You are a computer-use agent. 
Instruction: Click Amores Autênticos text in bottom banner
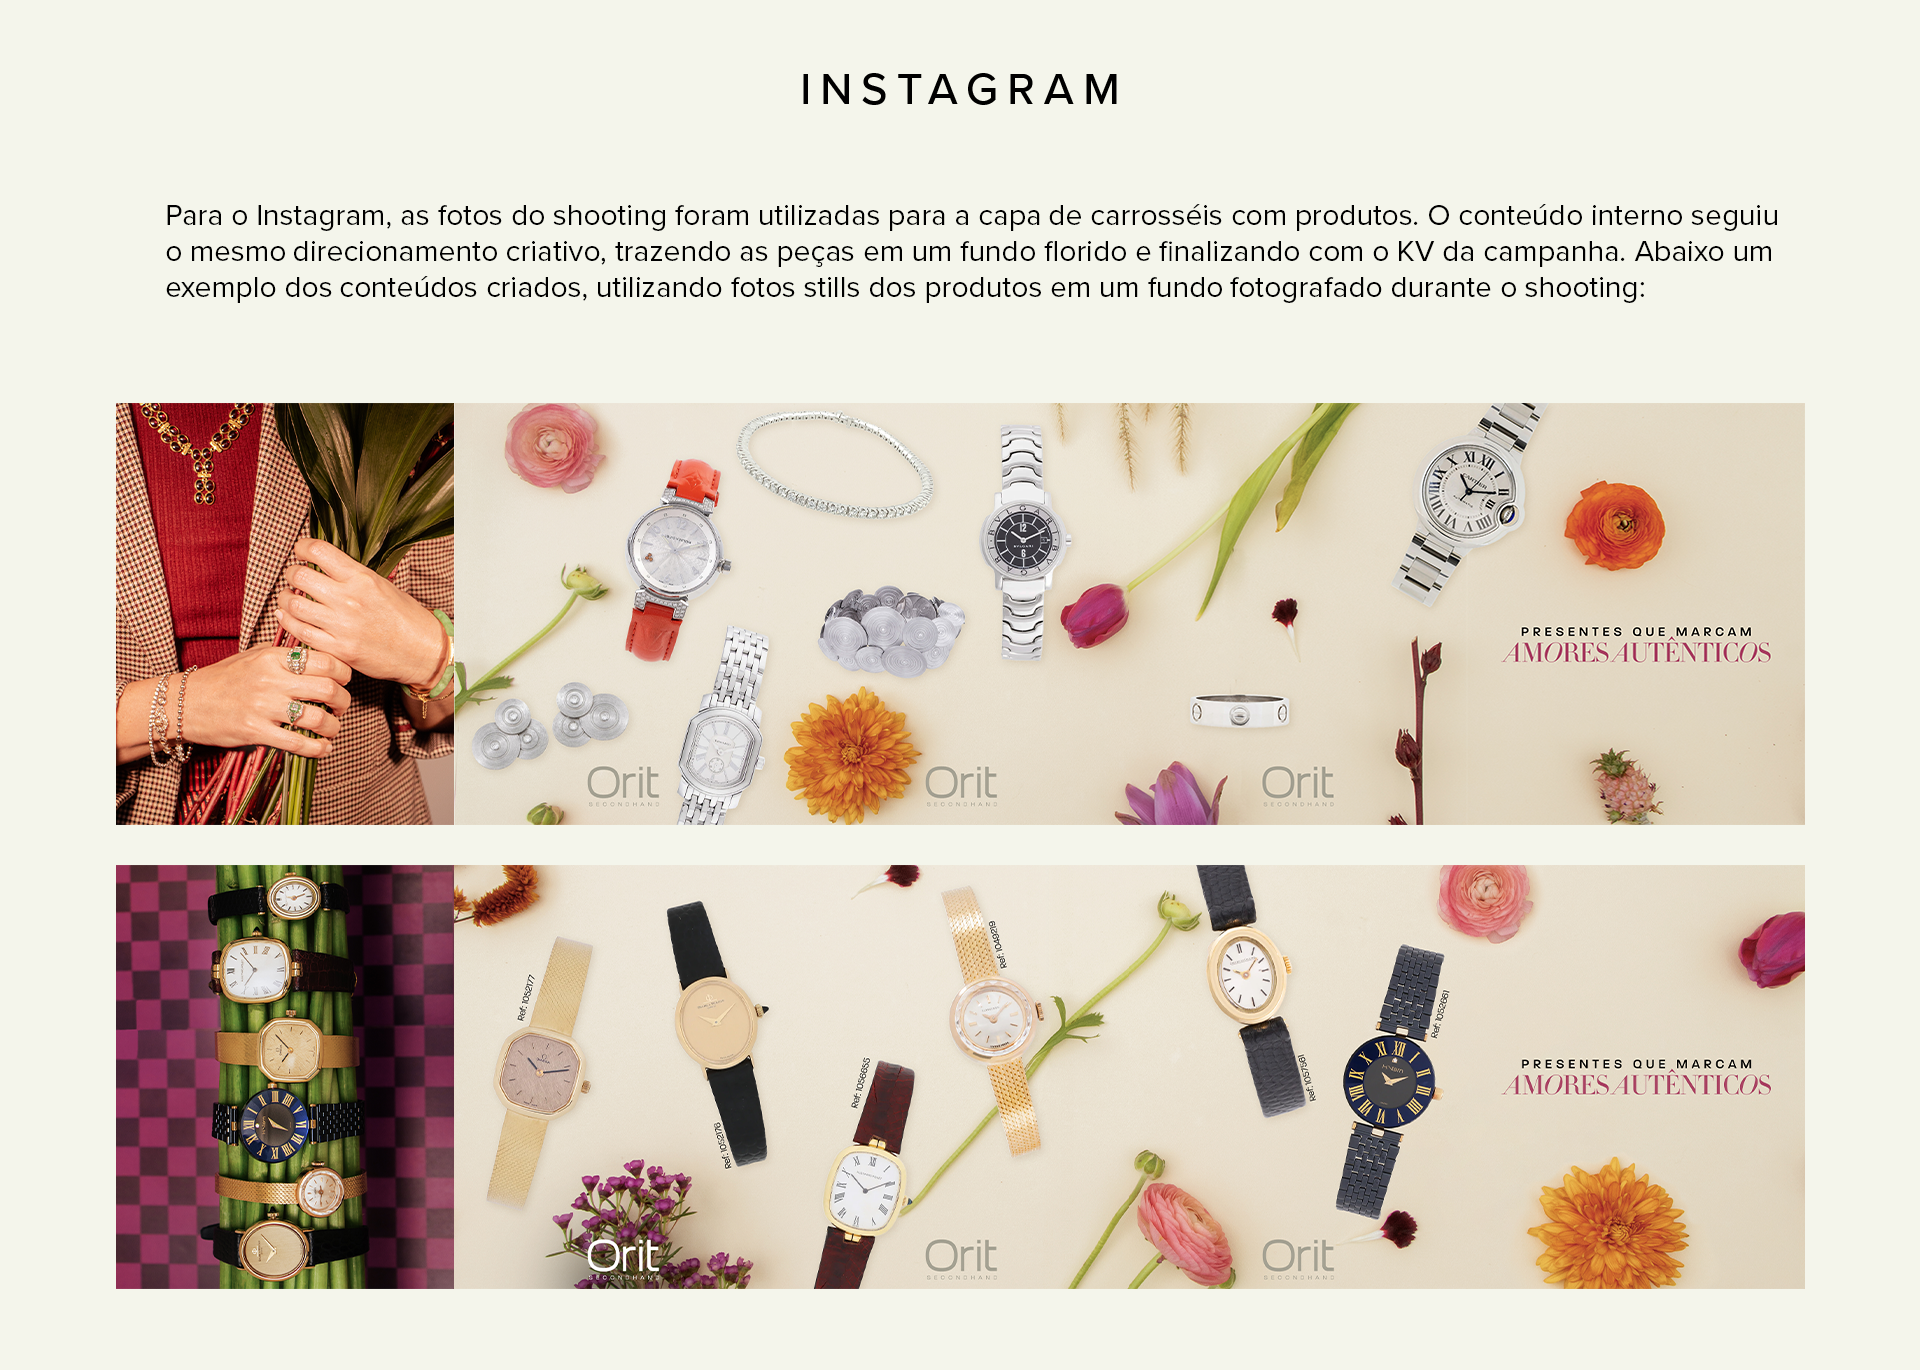(x=1636, y=1085)
